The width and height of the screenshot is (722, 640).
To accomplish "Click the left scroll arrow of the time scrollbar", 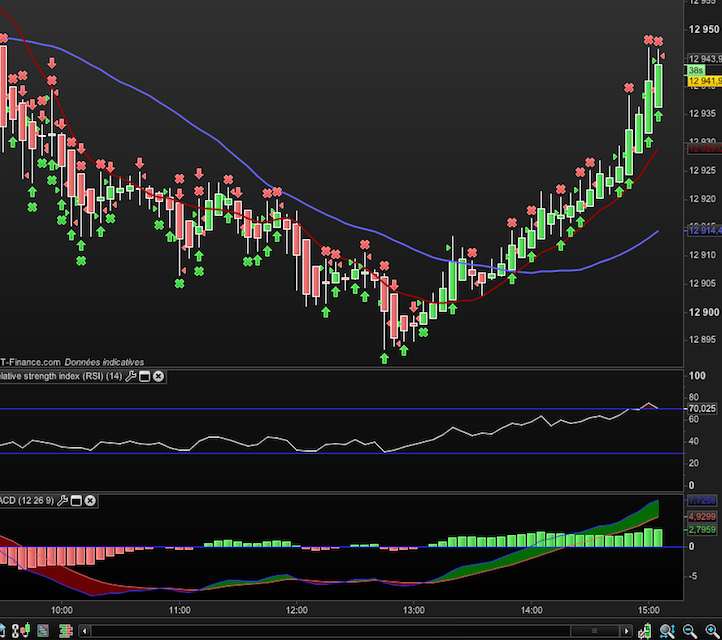I will pyautogui.click(x=85, y=631).
